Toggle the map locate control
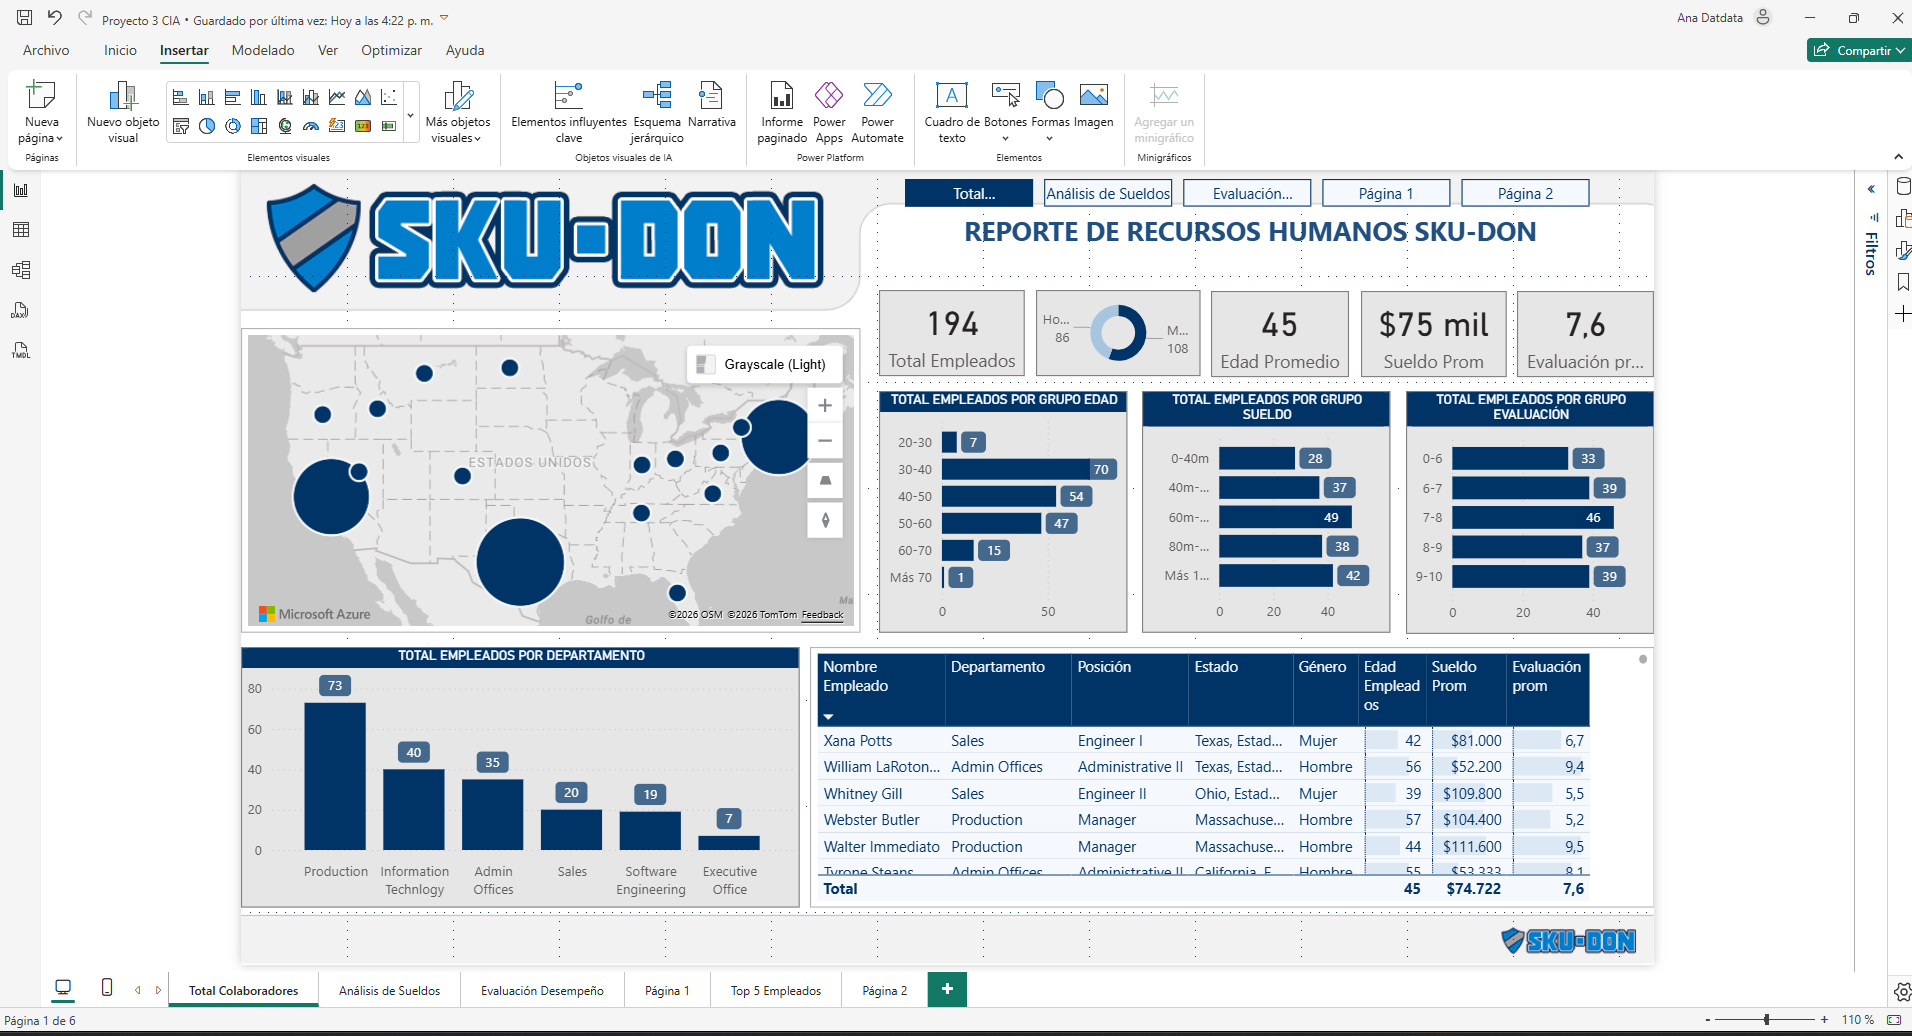The height and width of the screenshot is (1036, 1912). click(825, 520)
